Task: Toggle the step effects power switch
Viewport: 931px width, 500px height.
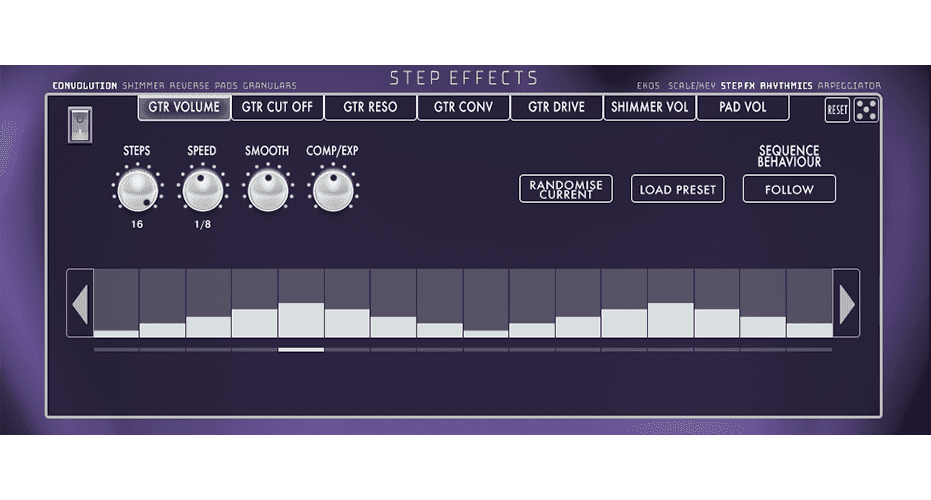Action: pos(80,125)
